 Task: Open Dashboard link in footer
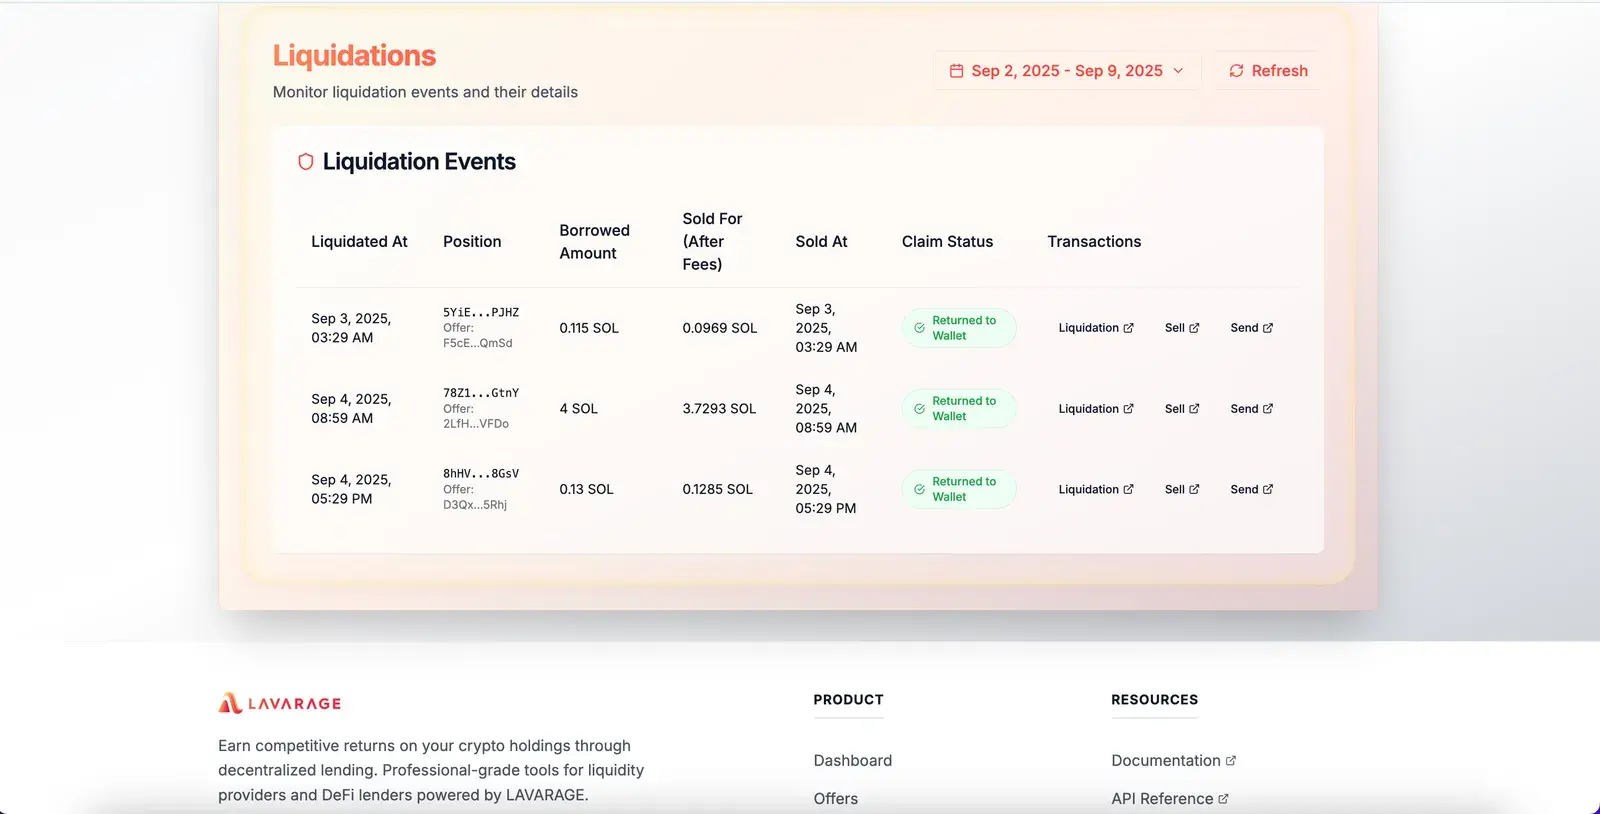pyautogui.click(x=853, y=761)
